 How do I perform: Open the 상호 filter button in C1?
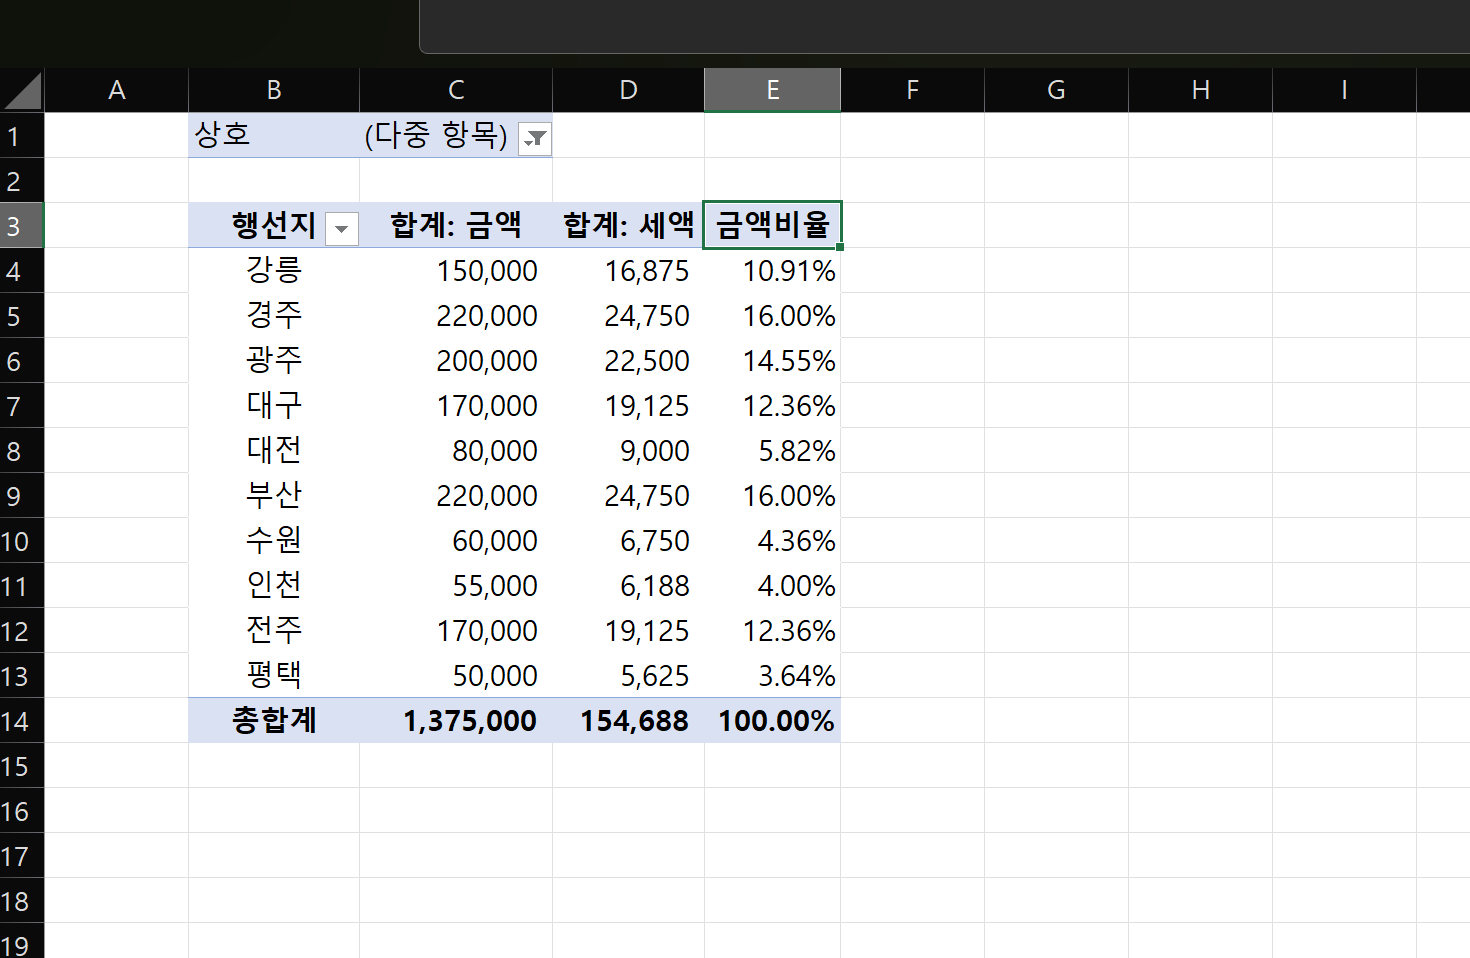coord(536,138)
